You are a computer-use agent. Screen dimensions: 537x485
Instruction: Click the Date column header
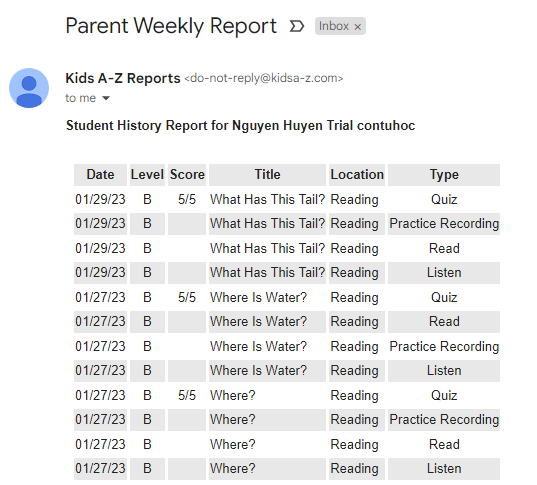pyautogui.click(x=100, y=175)
